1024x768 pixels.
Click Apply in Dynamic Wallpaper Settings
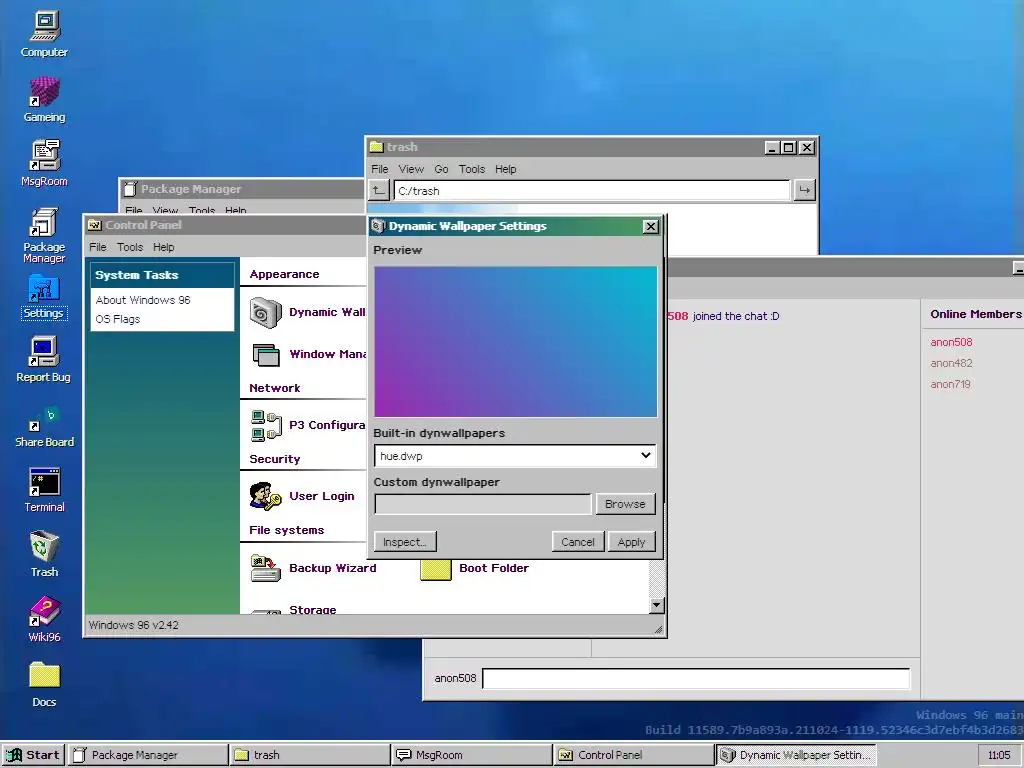[x=632, y=542]
